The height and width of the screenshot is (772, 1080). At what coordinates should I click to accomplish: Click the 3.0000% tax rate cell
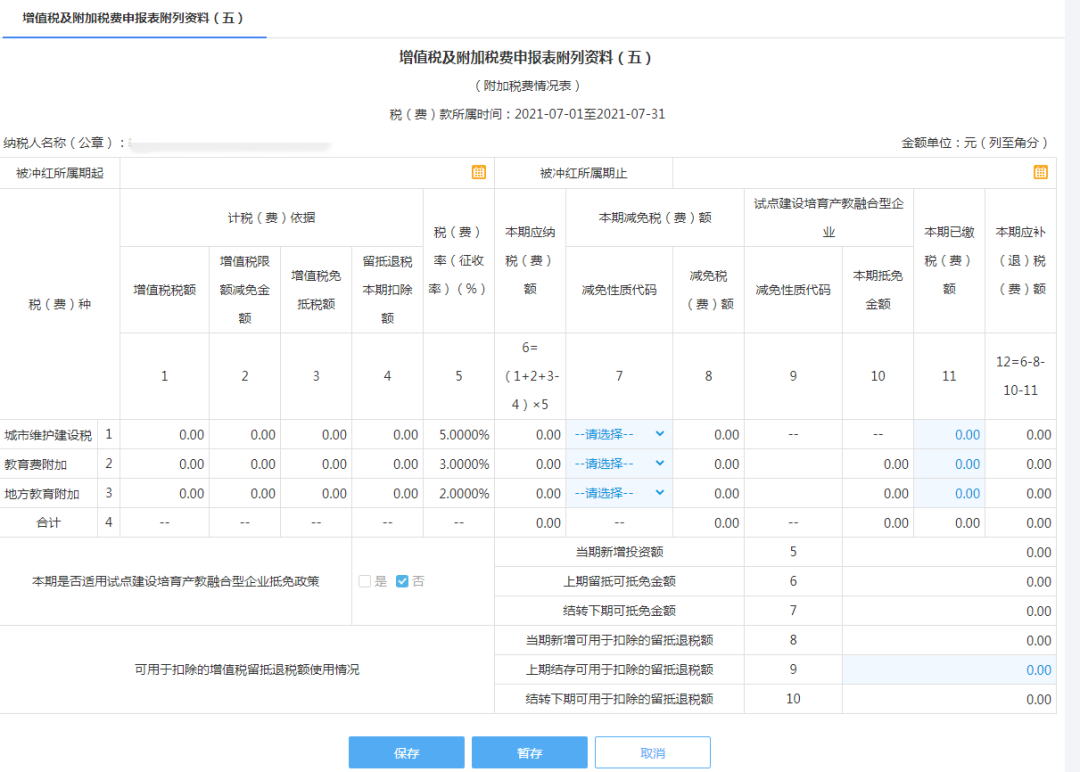[459, 463]
